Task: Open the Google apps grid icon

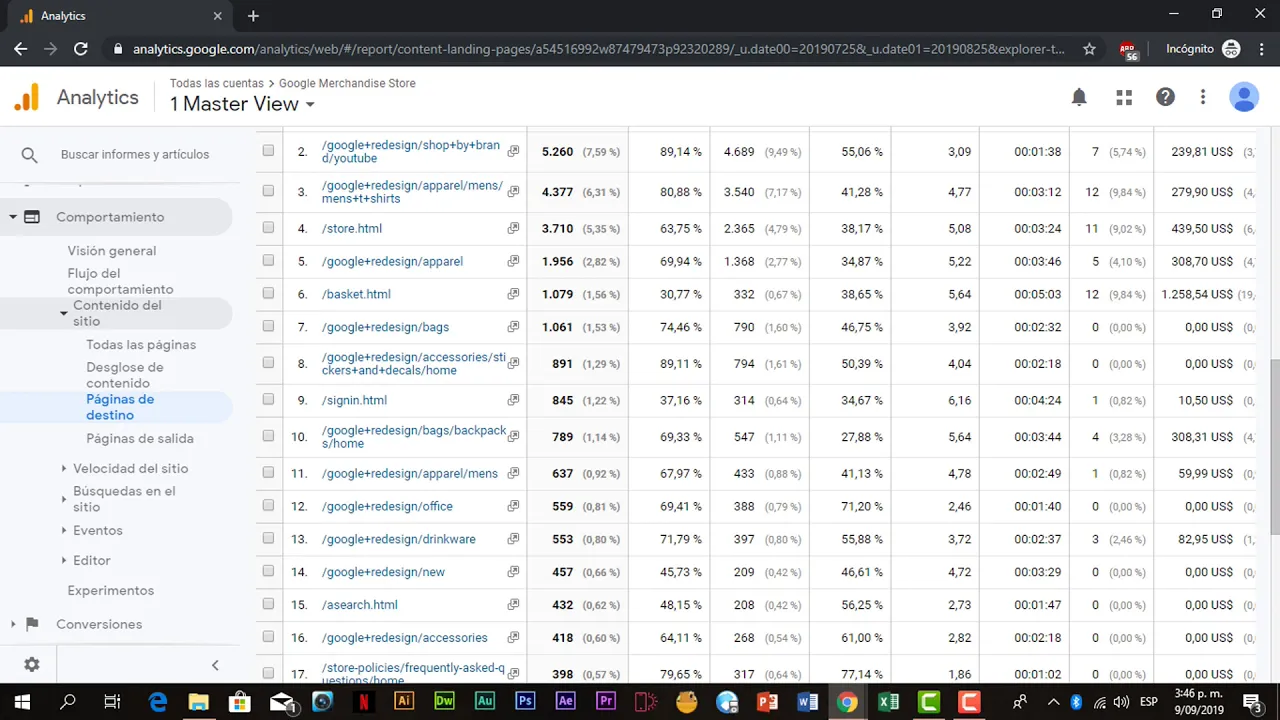Action: [x=1124, y=97]
